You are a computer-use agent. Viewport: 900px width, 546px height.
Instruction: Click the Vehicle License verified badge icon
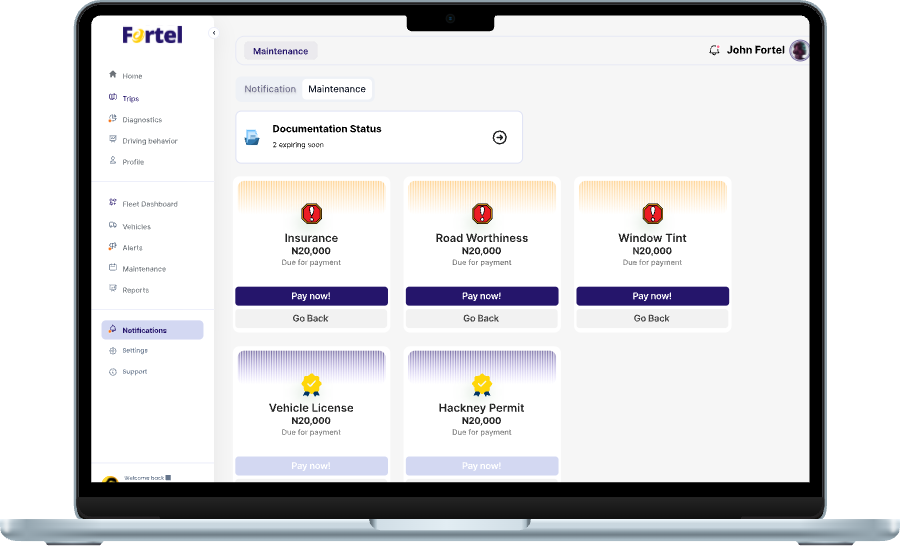click(x=312, y=385)
